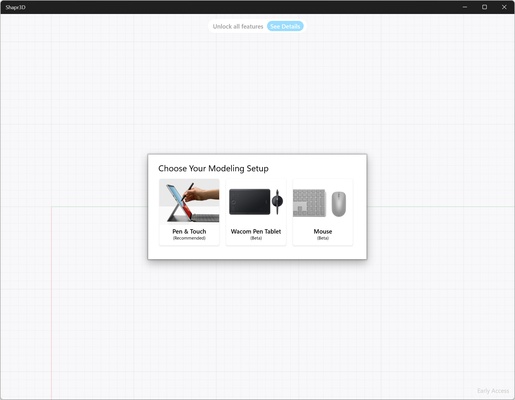Choose the Wacom Pen Tablet setup

point(256,212)
